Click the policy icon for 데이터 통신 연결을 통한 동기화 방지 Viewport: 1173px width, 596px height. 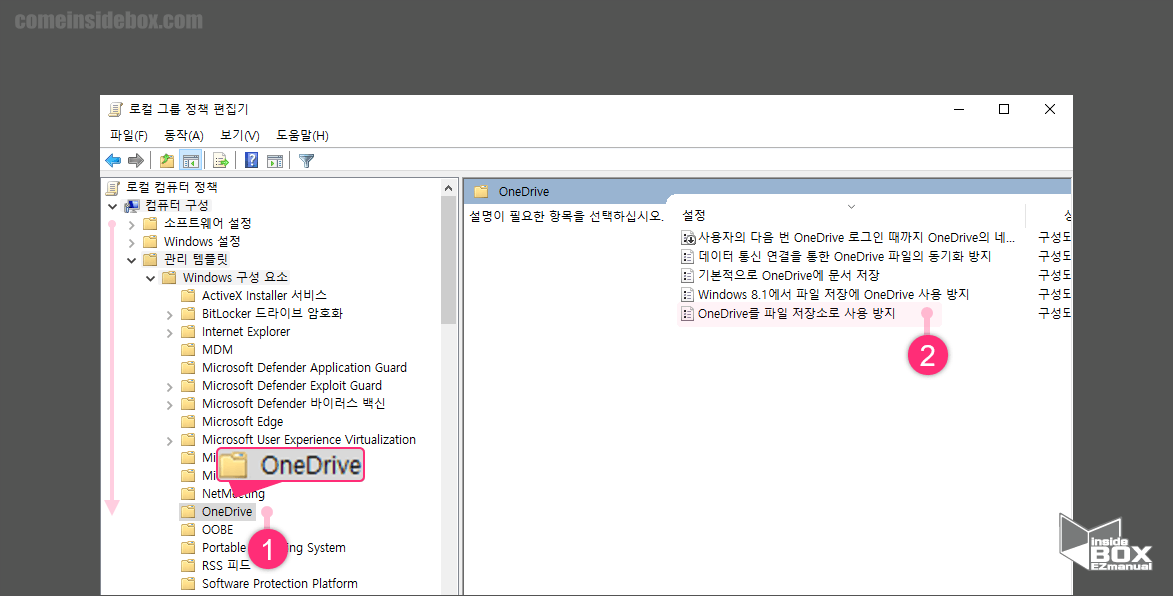[x=687, y=256]
